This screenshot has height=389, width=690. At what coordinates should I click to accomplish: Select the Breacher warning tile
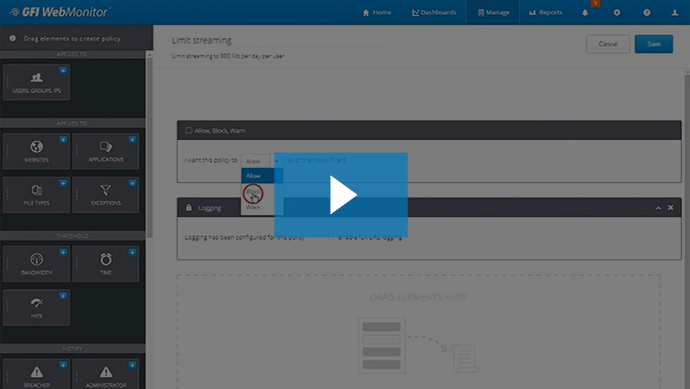[37, 374]
